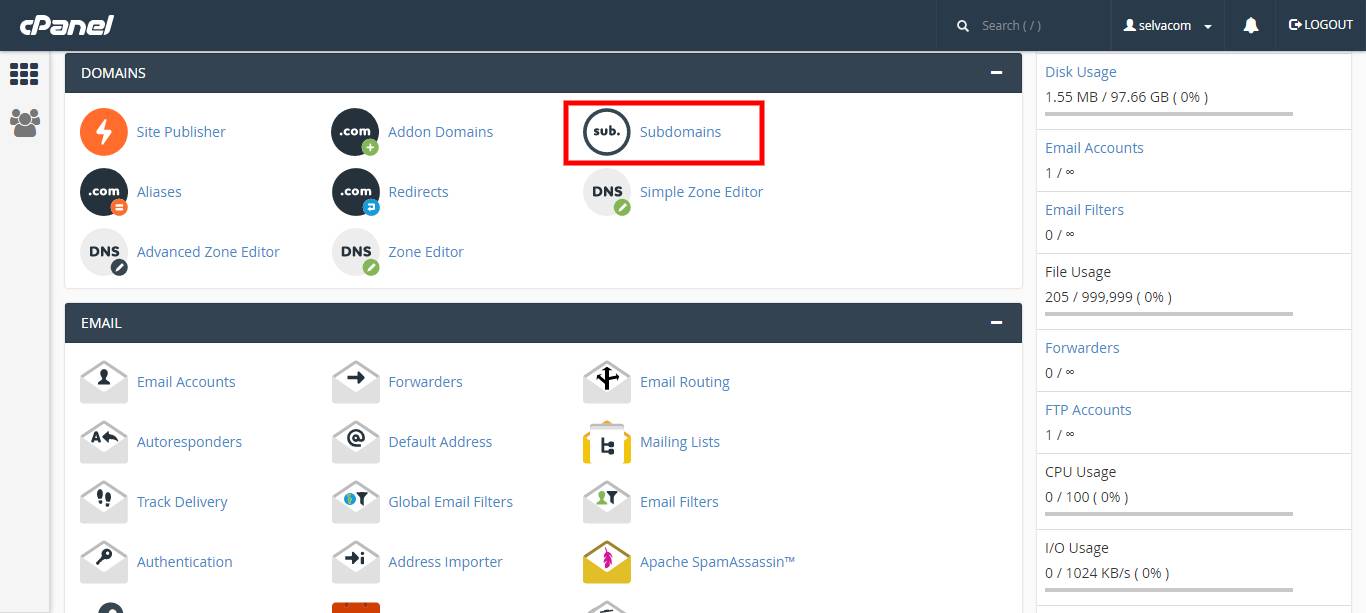
Task: Open the Redirects icon
Action: 356,192
